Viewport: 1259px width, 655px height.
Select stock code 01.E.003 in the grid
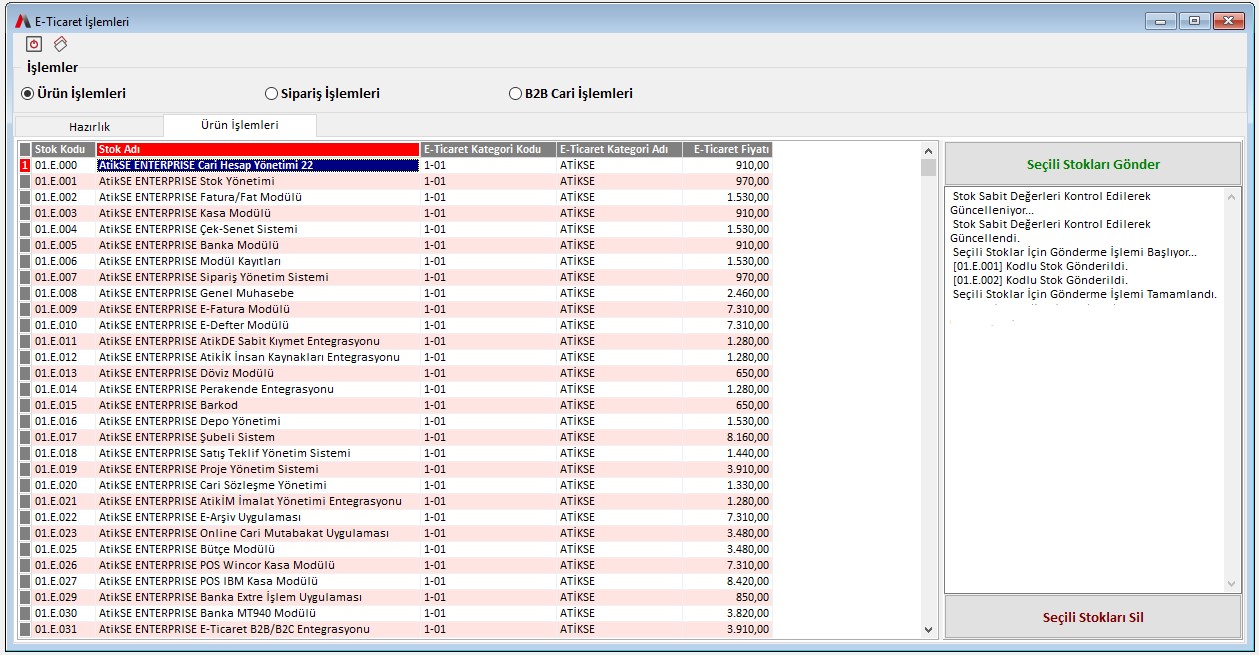[x=56, y=213]
